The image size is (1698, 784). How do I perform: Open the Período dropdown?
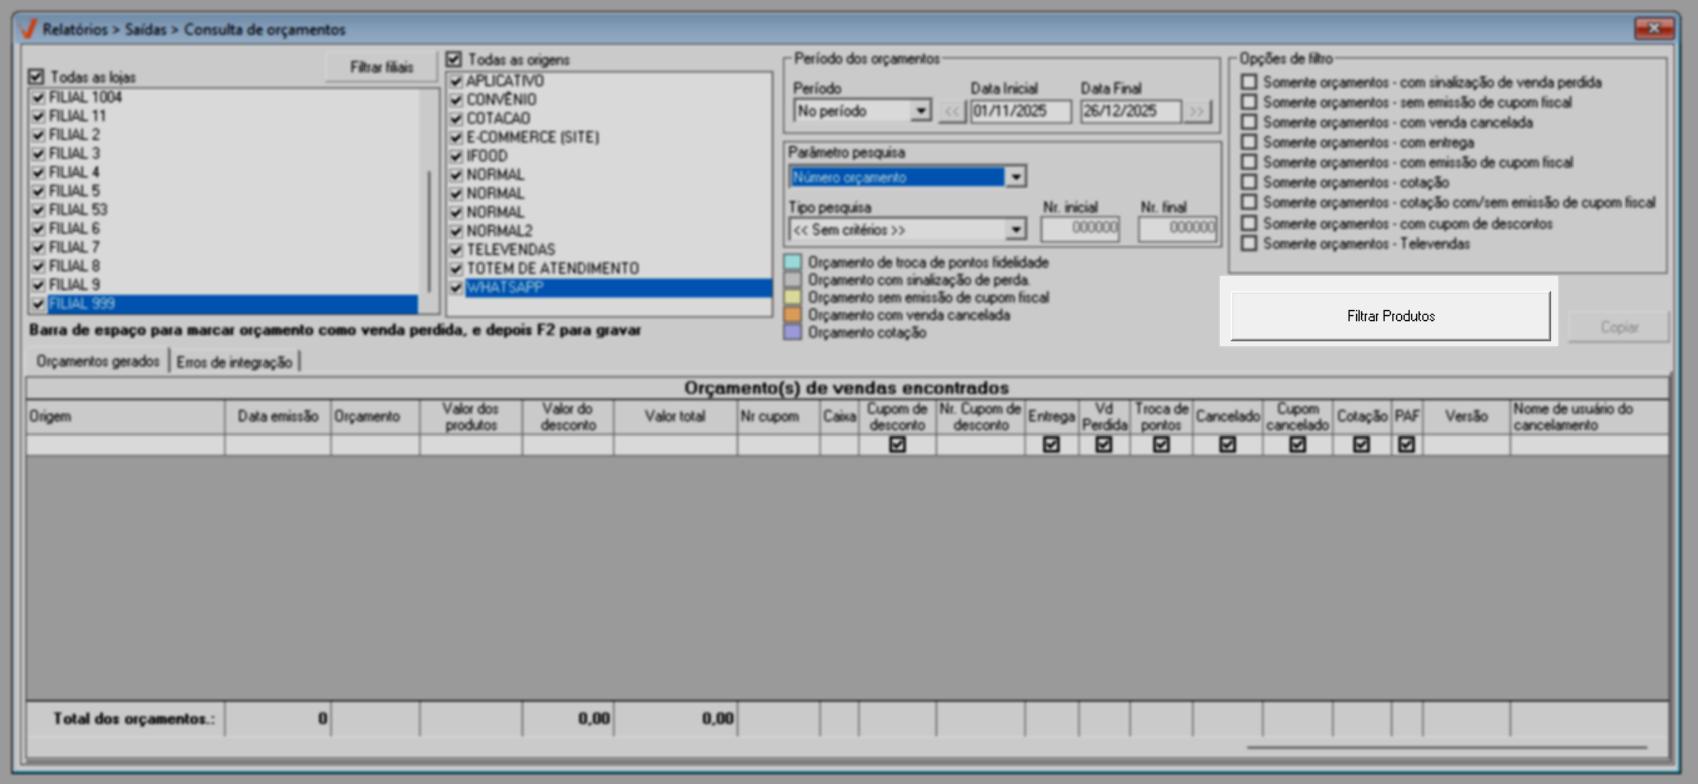click(920, 112)
